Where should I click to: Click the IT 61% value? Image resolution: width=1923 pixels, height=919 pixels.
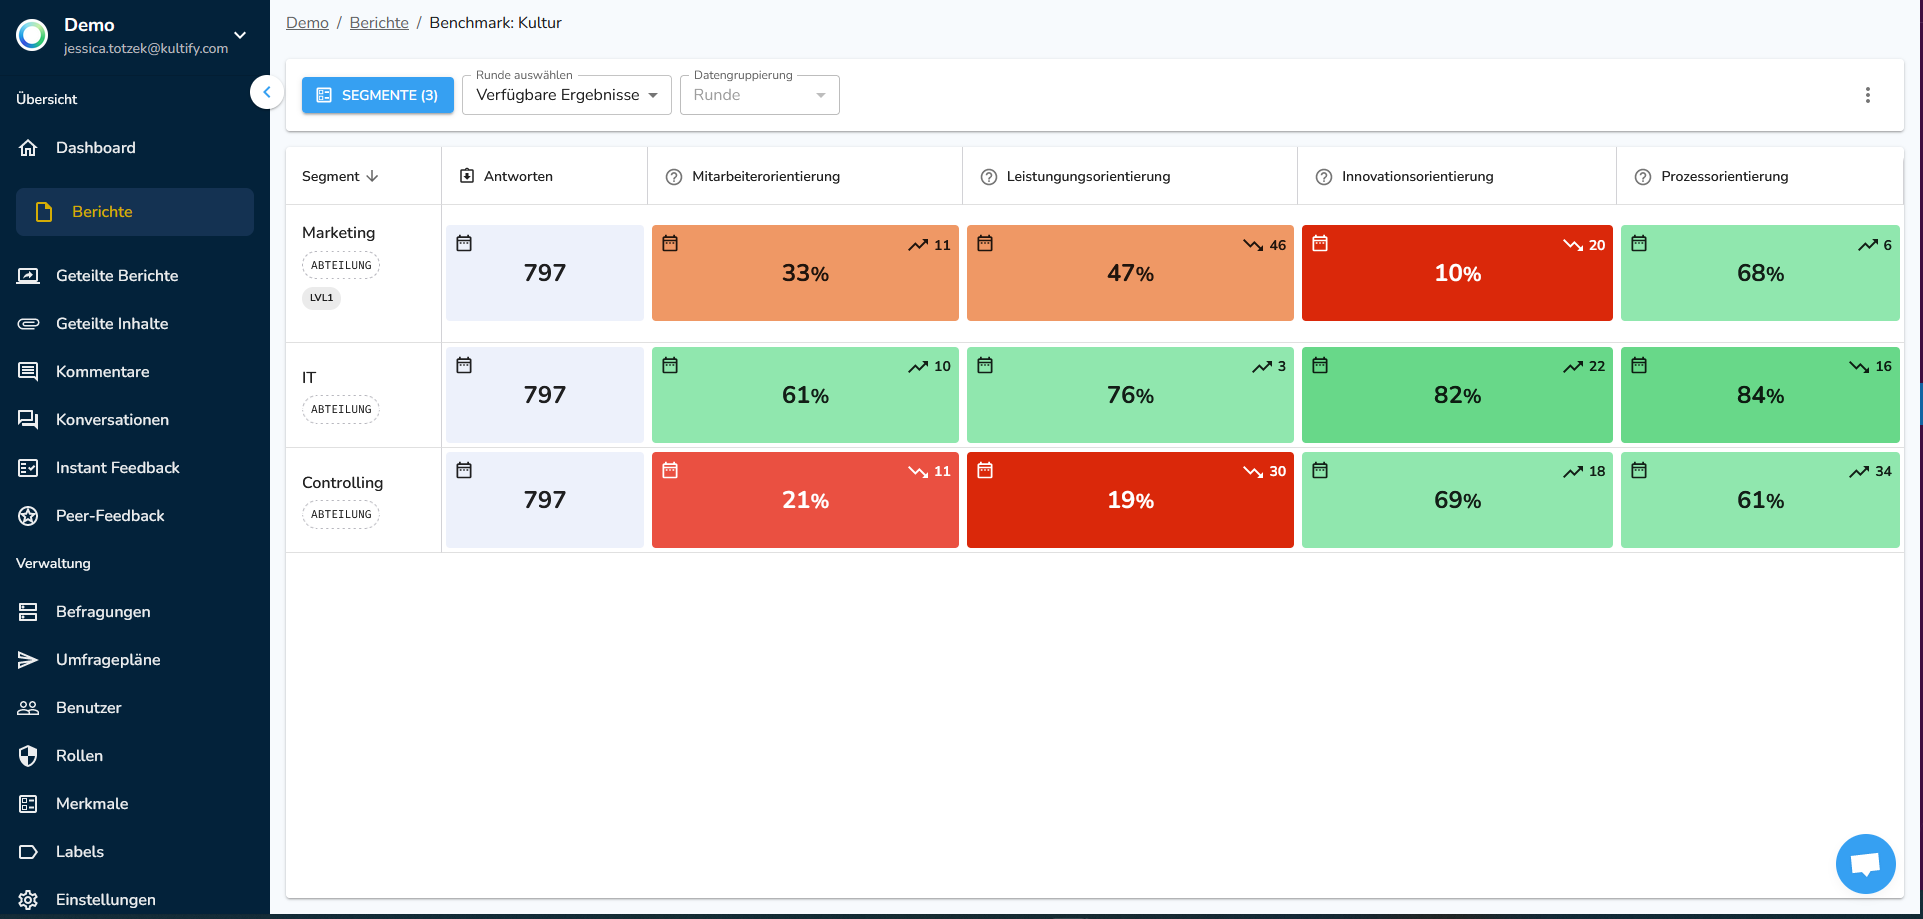point(805,395)
